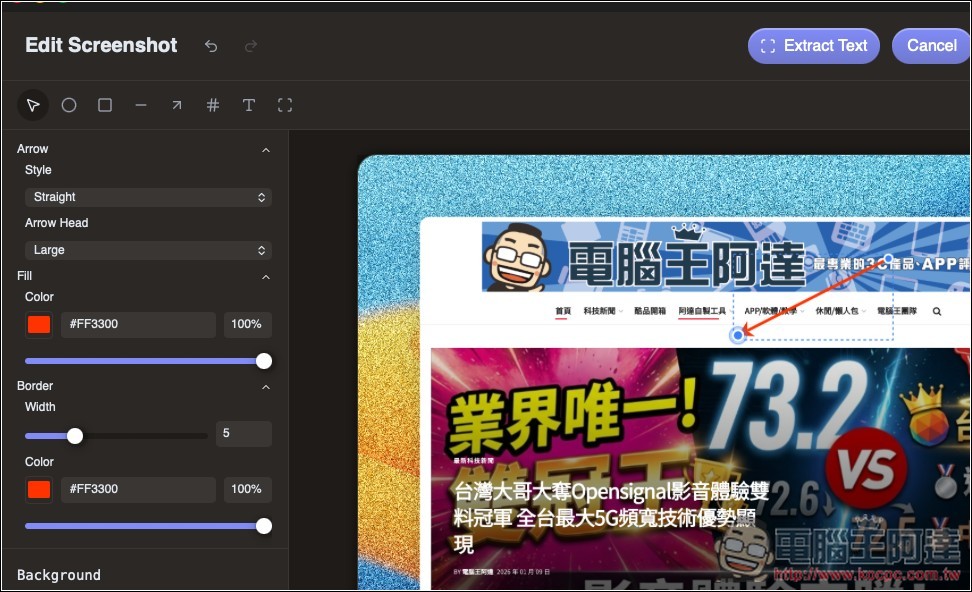
Task: Collapse the Arrow settings section
Action: [x=265, y=148]
